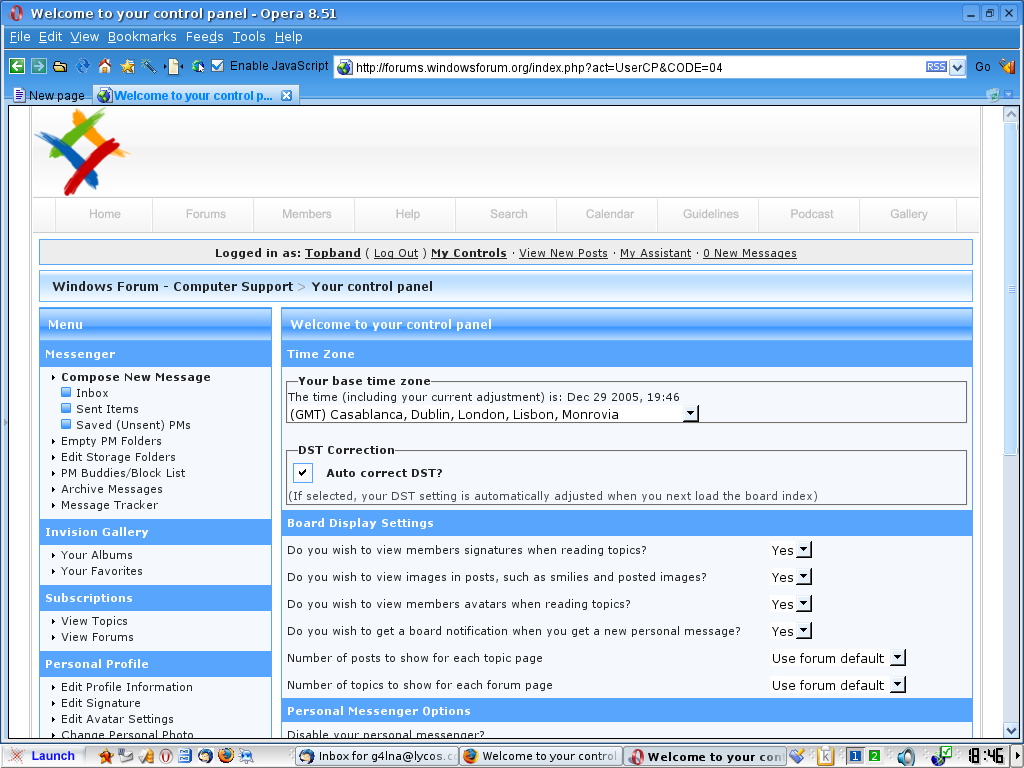The image size is (1024, 768).
Task: Click the icon right of the Go button
Action: pyautogui.click(x=1006, y=66)
